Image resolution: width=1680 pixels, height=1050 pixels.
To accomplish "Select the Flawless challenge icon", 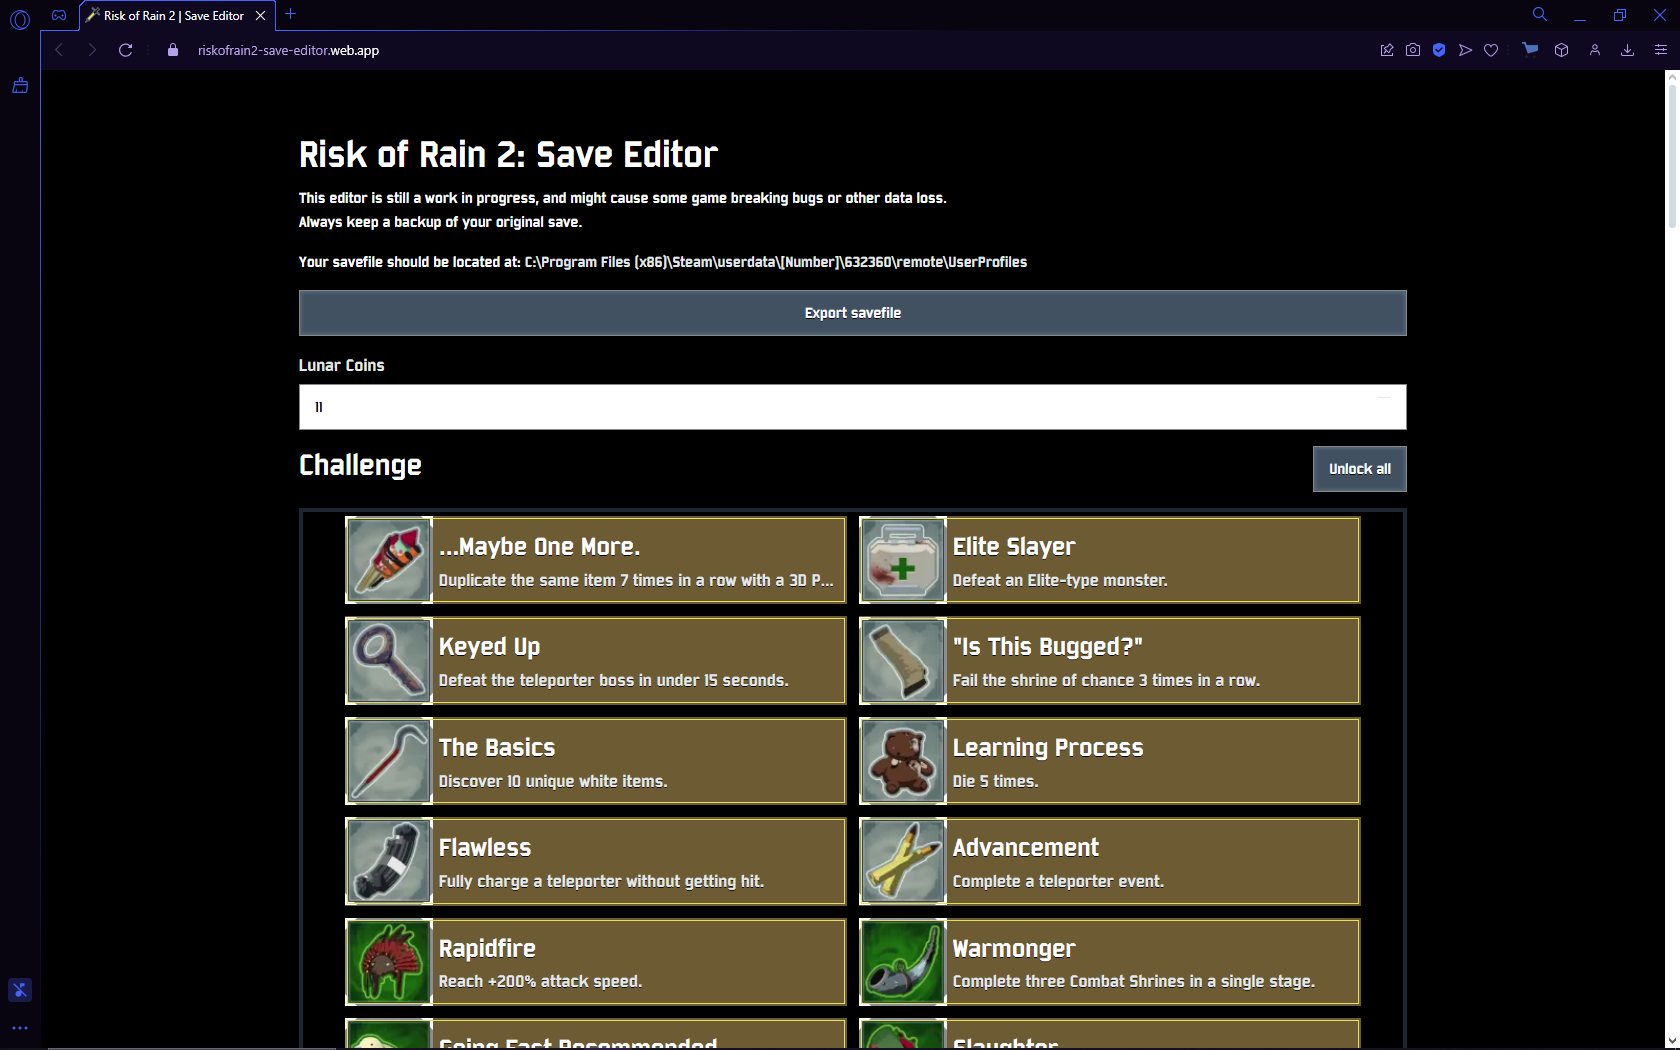I will (389, 861).
